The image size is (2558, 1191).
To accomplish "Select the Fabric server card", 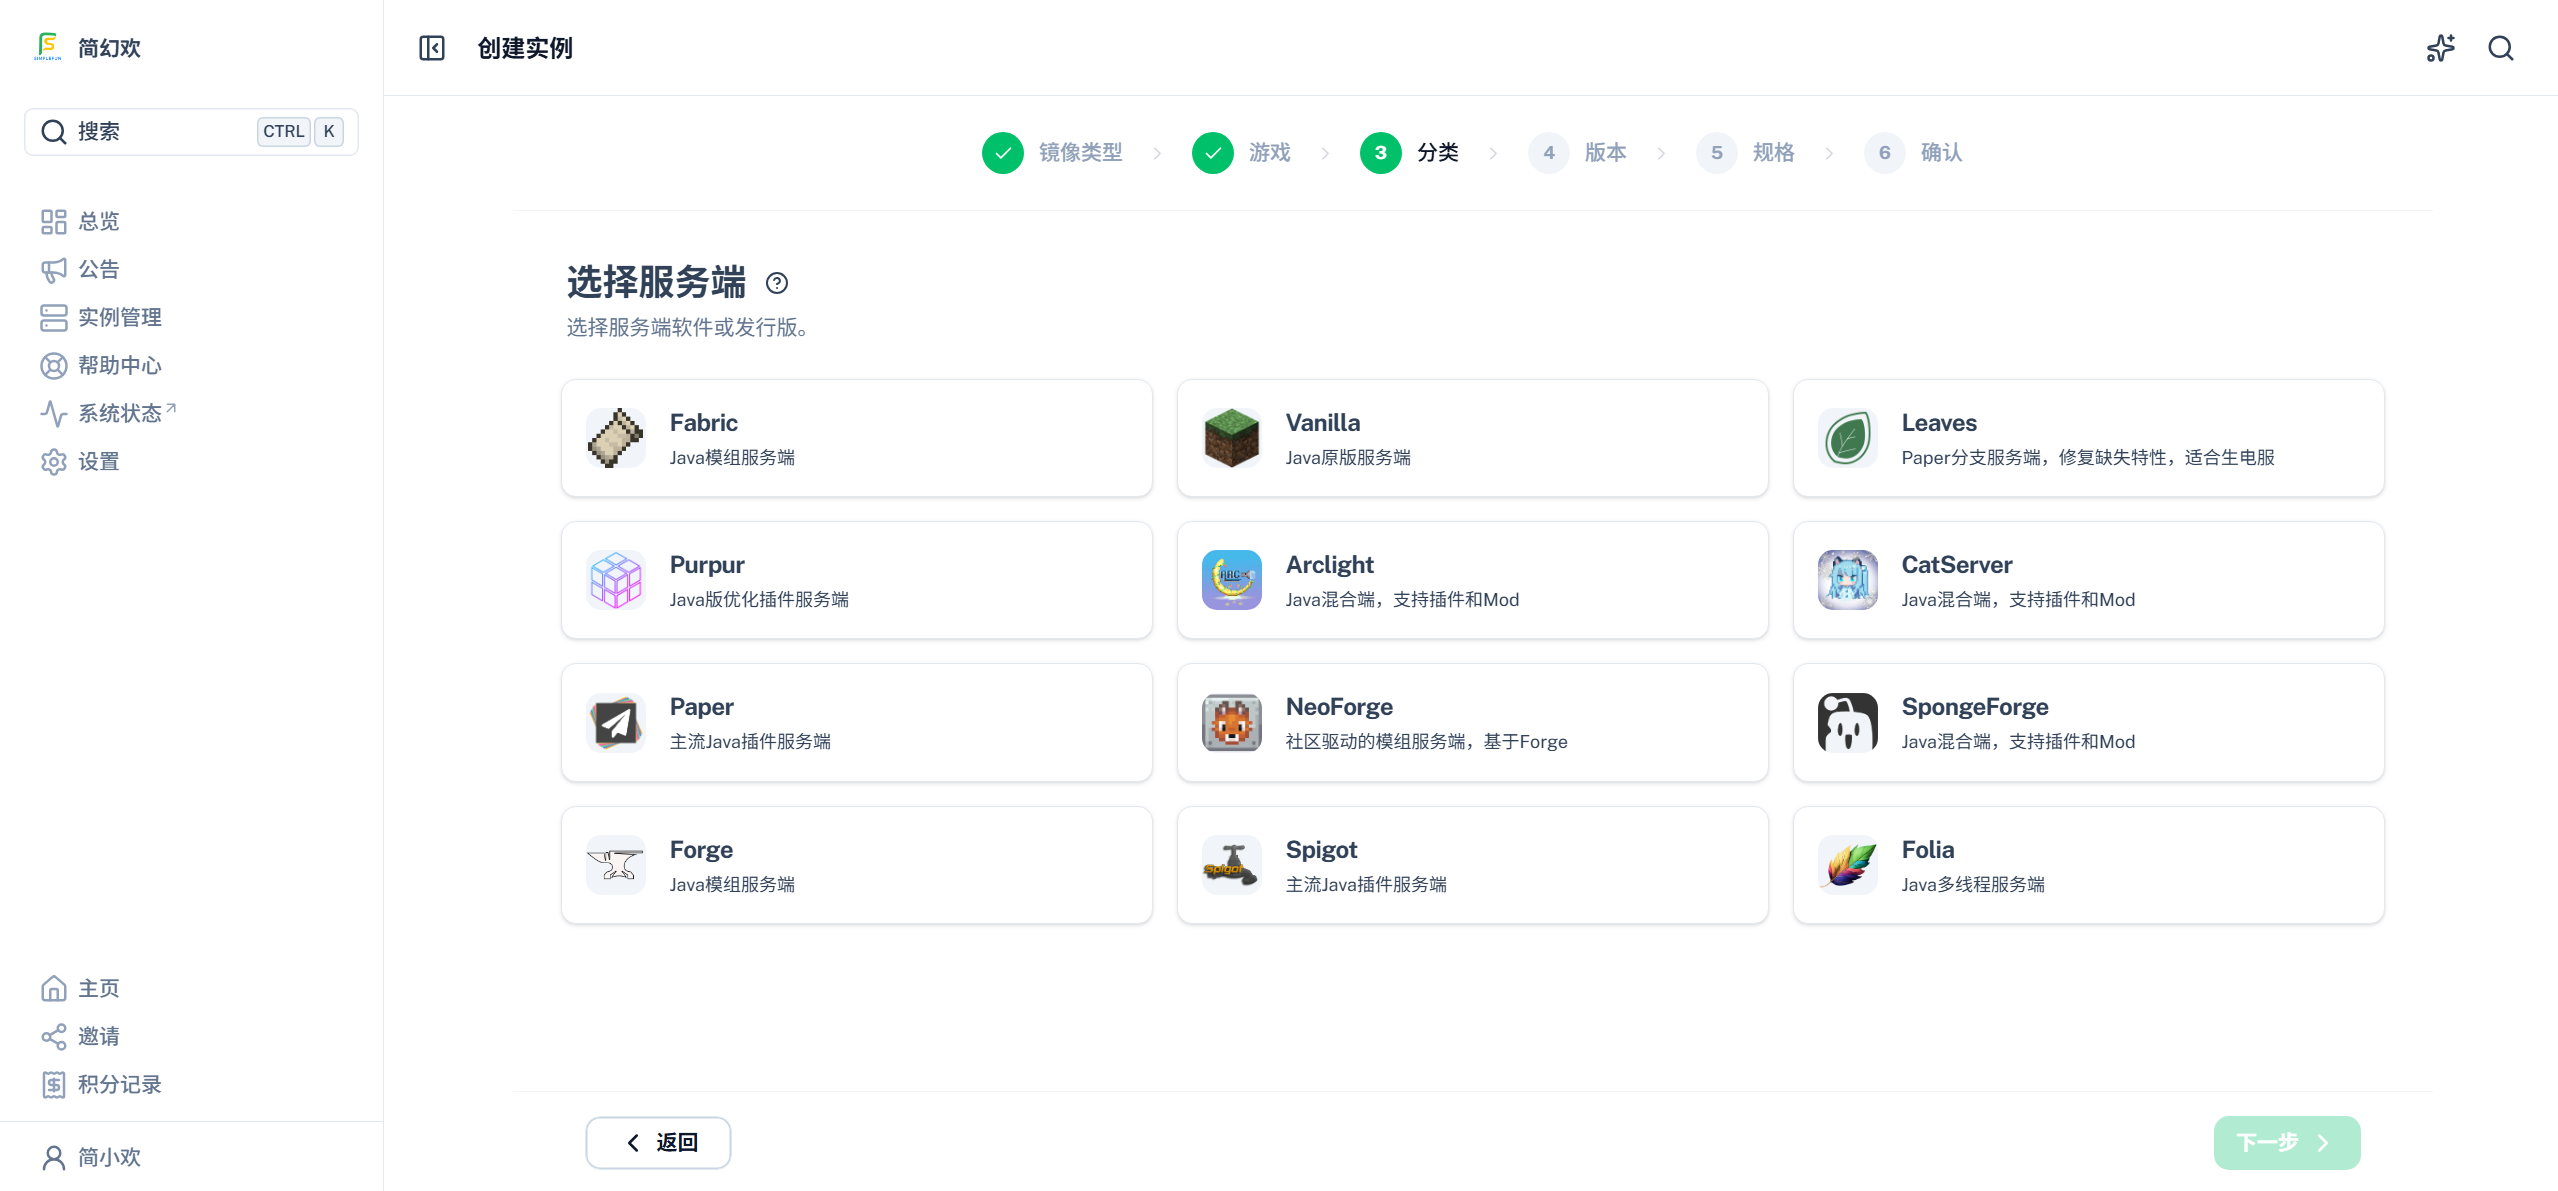I will pos(857,438).
